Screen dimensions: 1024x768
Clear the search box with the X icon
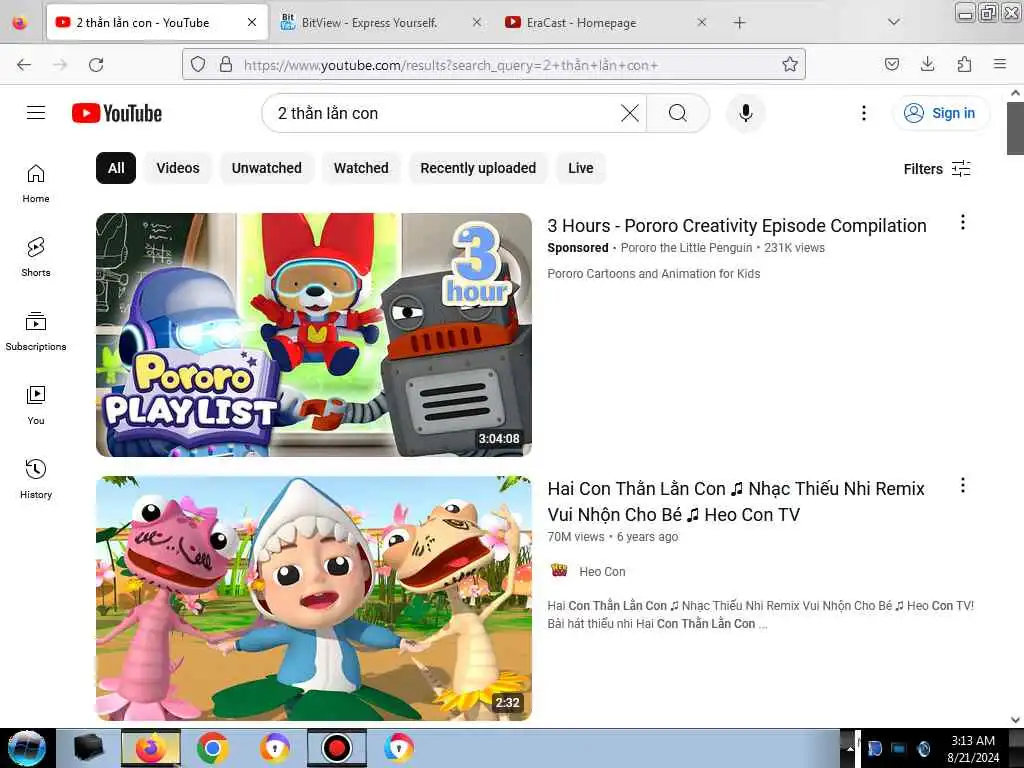click(630, 113)
